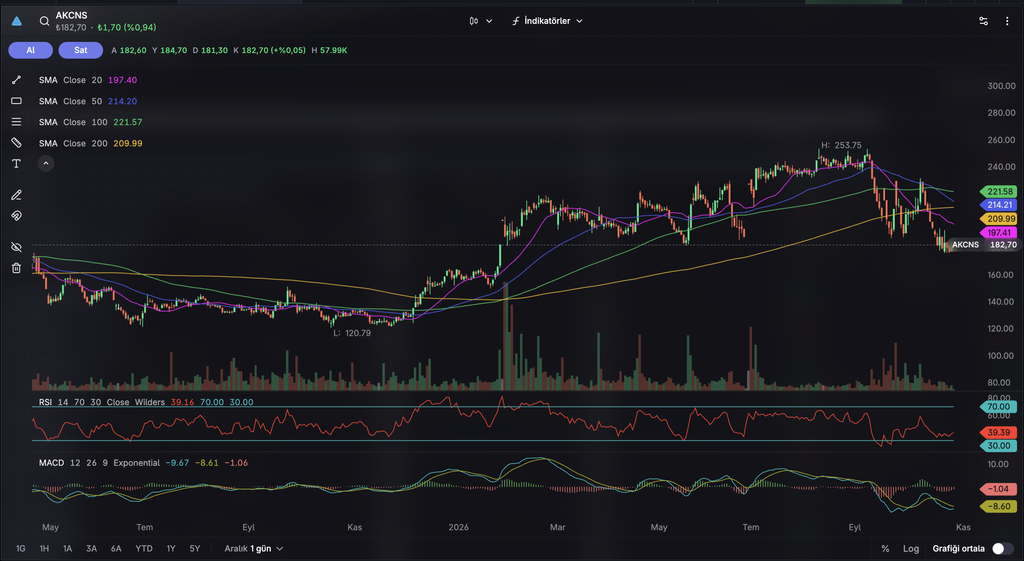Click the SMA Close 100 legend

(x=90, y=122)
